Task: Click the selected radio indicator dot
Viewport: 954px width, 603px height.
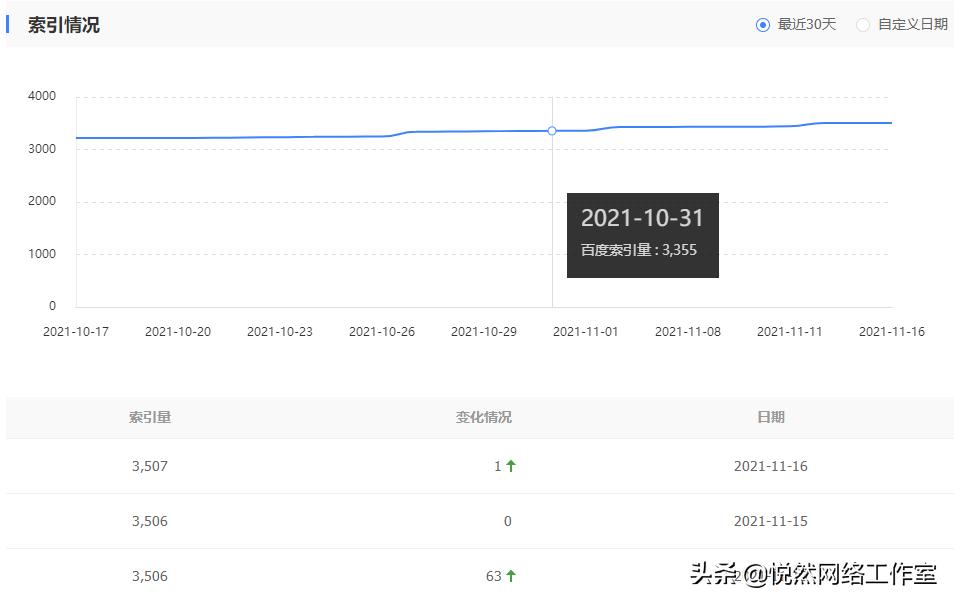Action: (x=763, y=24)
